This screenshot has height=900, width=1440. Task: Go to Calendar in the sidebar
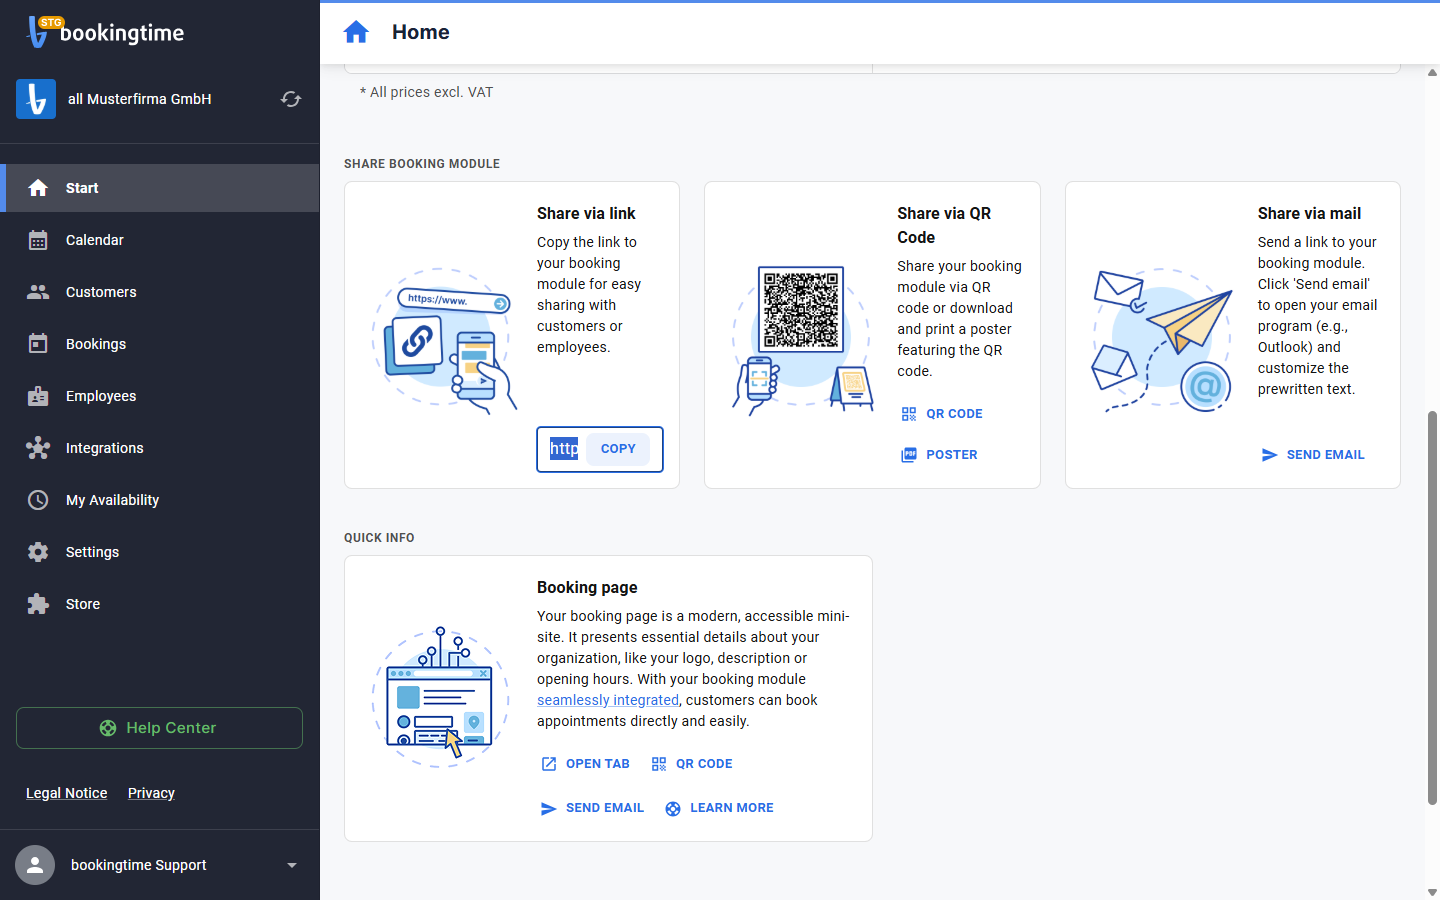pyautogui.click(x=160, y=240)
